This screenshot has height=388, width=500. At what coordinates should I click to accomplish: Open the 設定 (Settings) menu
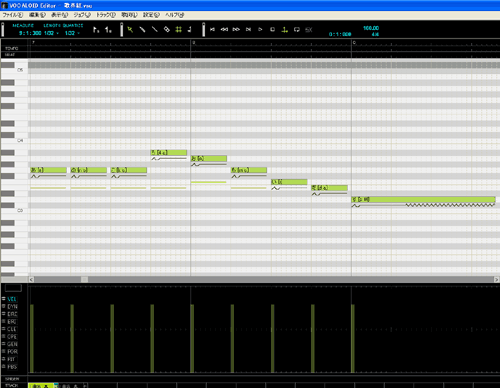click(x=151, y=15)
